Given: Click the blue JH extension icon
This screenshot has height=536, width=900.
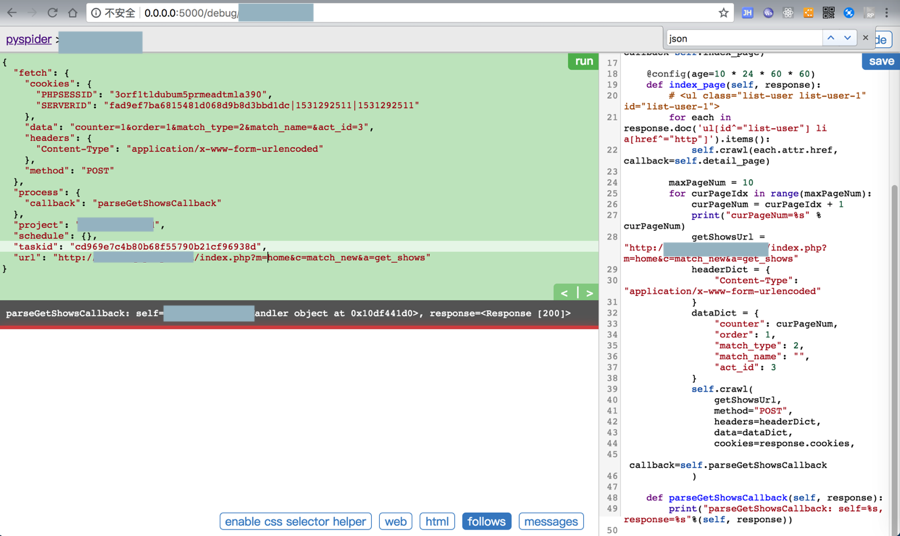Looking at the screenshot, I should point(747,13).
